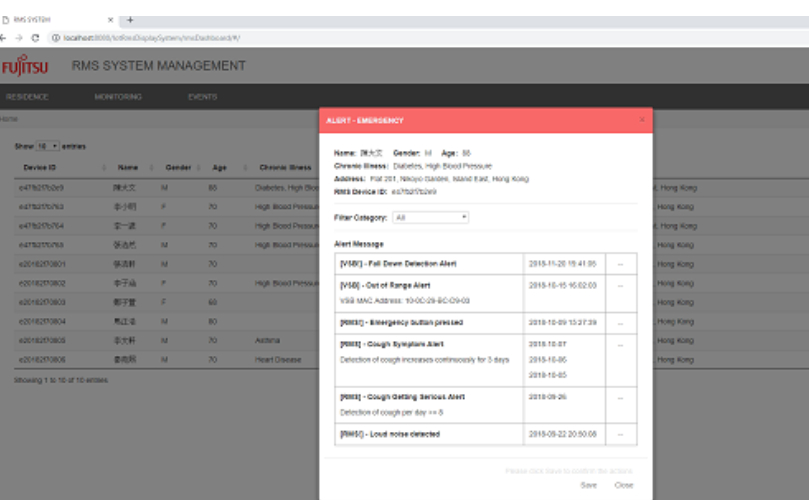Image resolution: width=809 pixels, height=500 pixels.
Task: Click the browser back arrow
Action: 3,37
